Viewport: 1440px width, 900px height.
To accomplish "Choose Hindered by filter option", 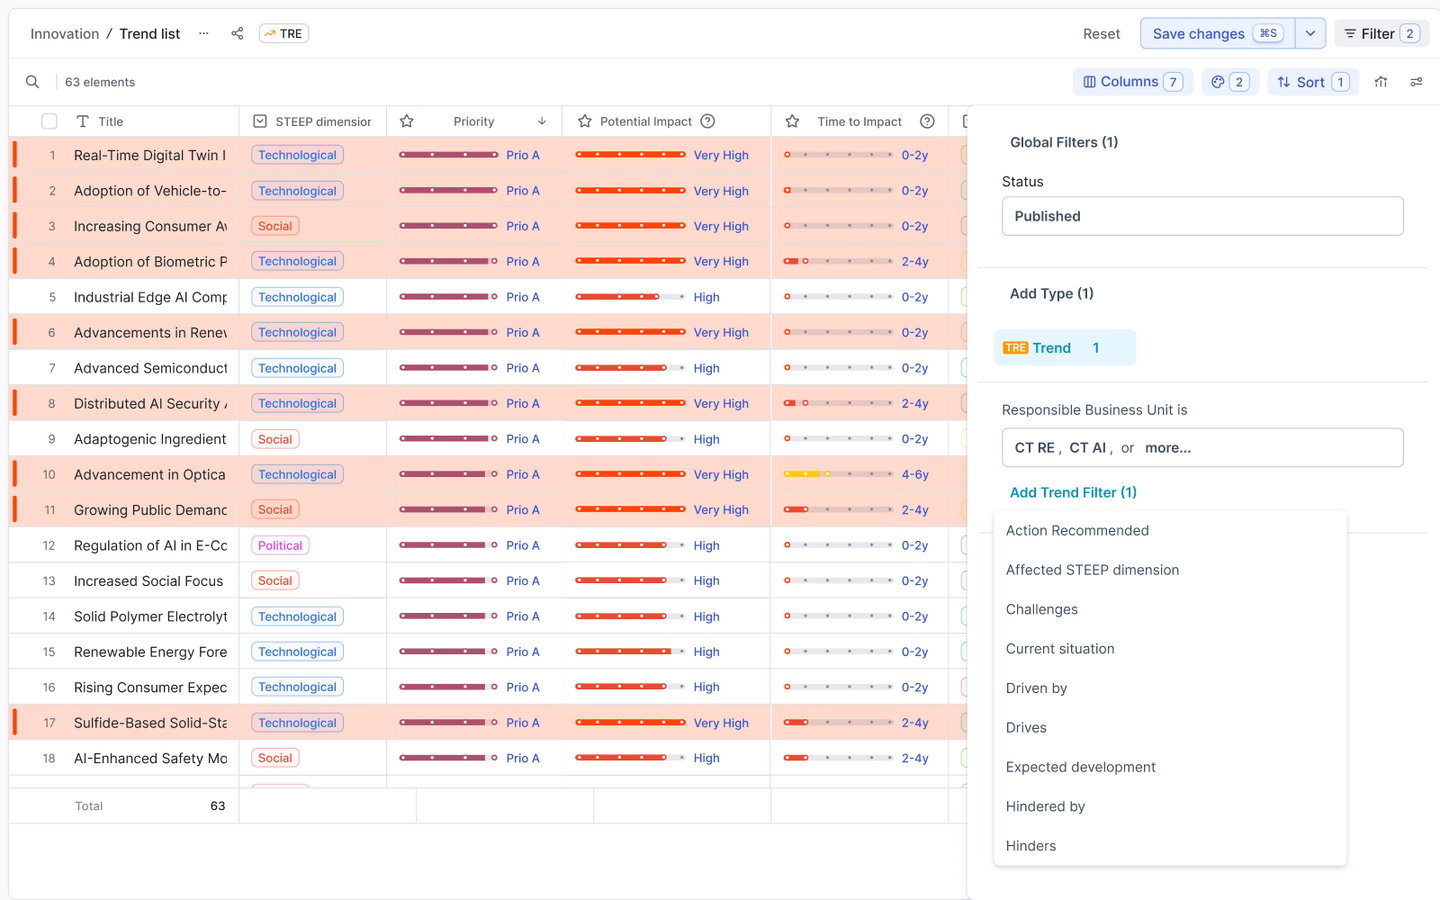I will pos(1170,807).
